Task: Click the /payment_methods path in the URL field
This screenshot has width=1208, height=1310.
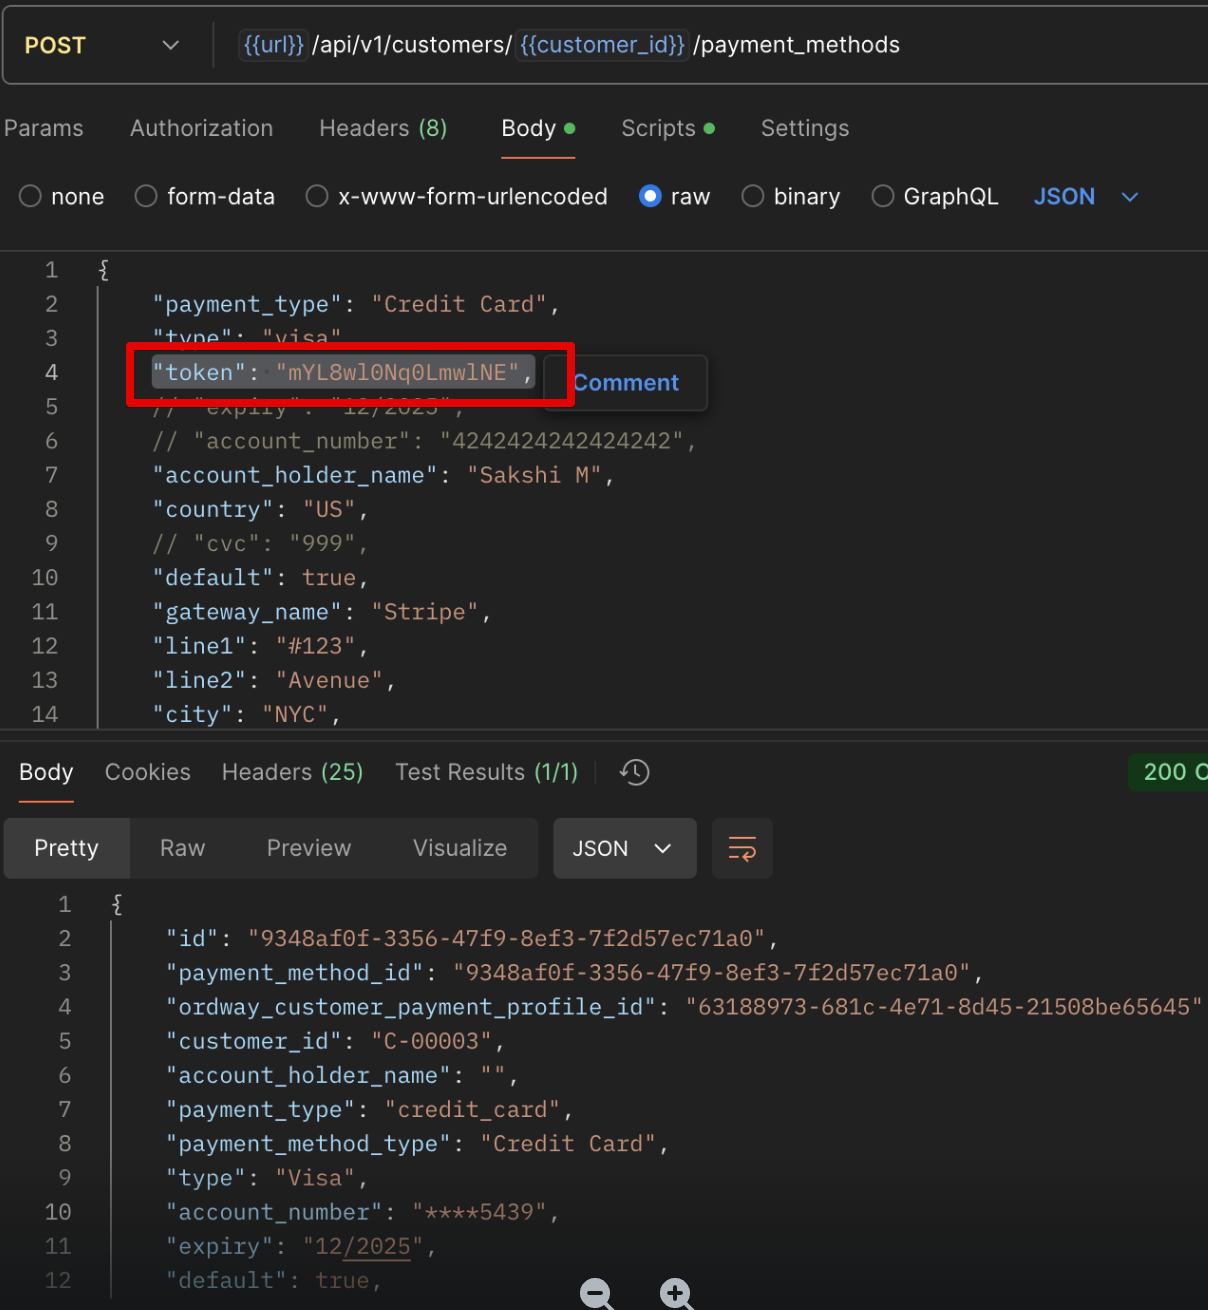Action: tap(797, 45)
